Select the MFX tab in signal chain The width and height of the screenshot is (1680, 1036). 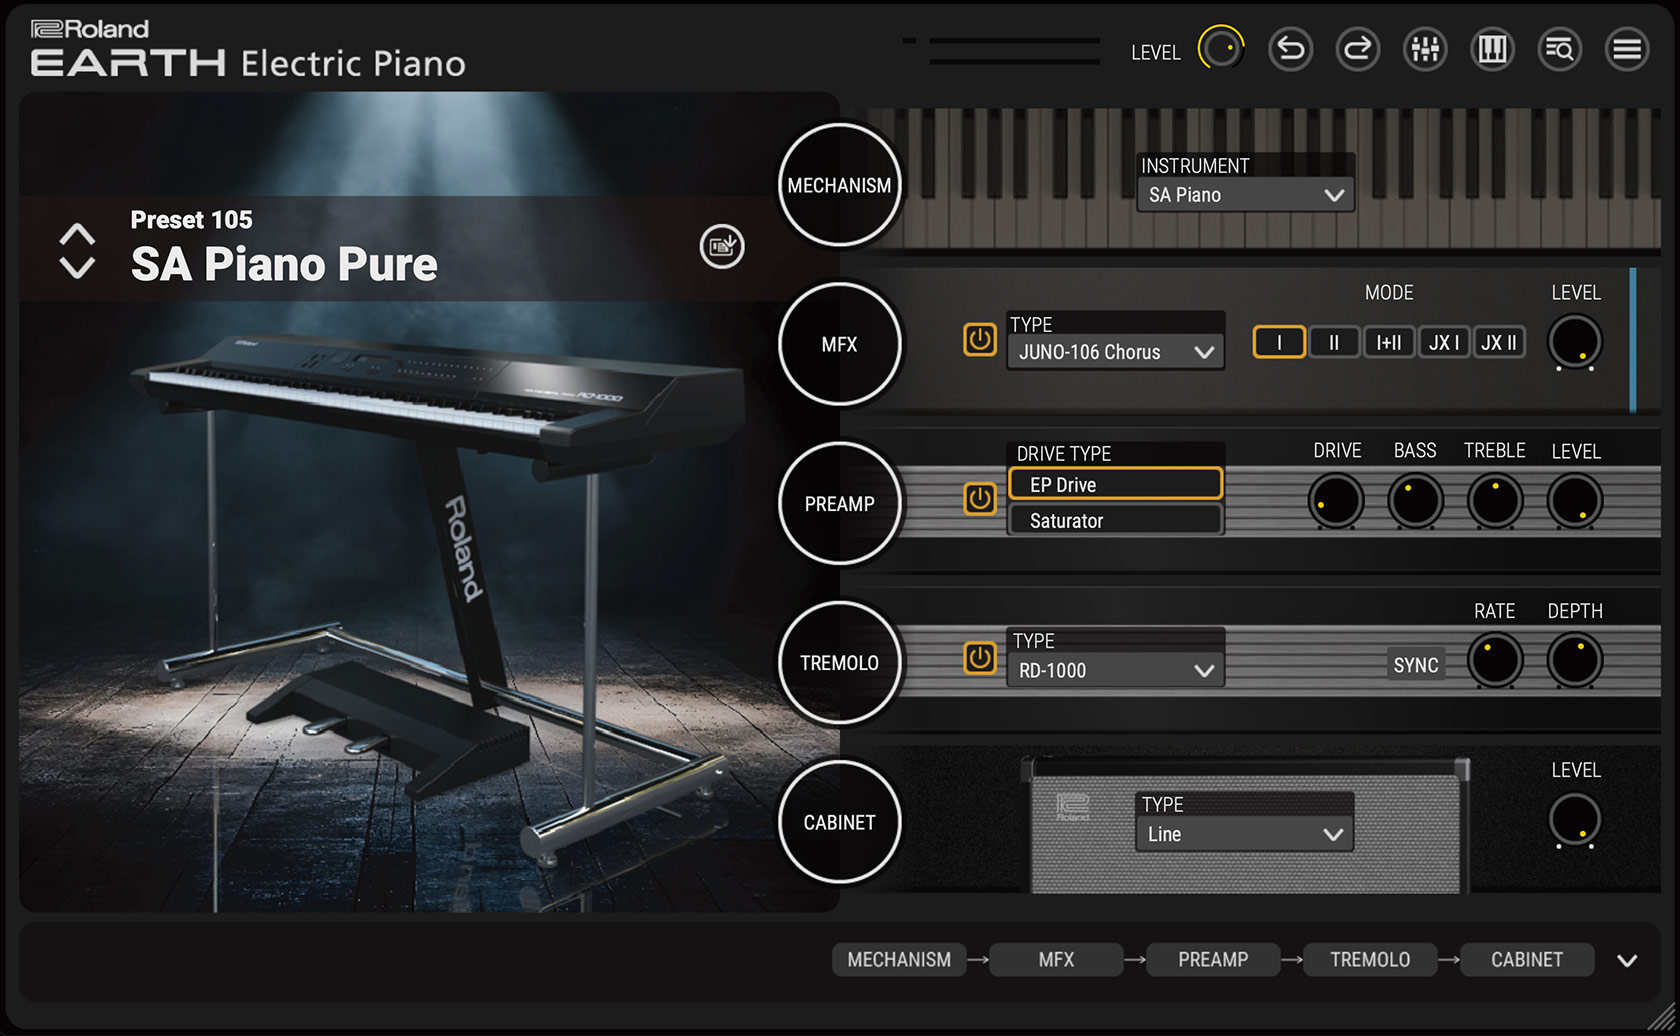coord(1056,960)
